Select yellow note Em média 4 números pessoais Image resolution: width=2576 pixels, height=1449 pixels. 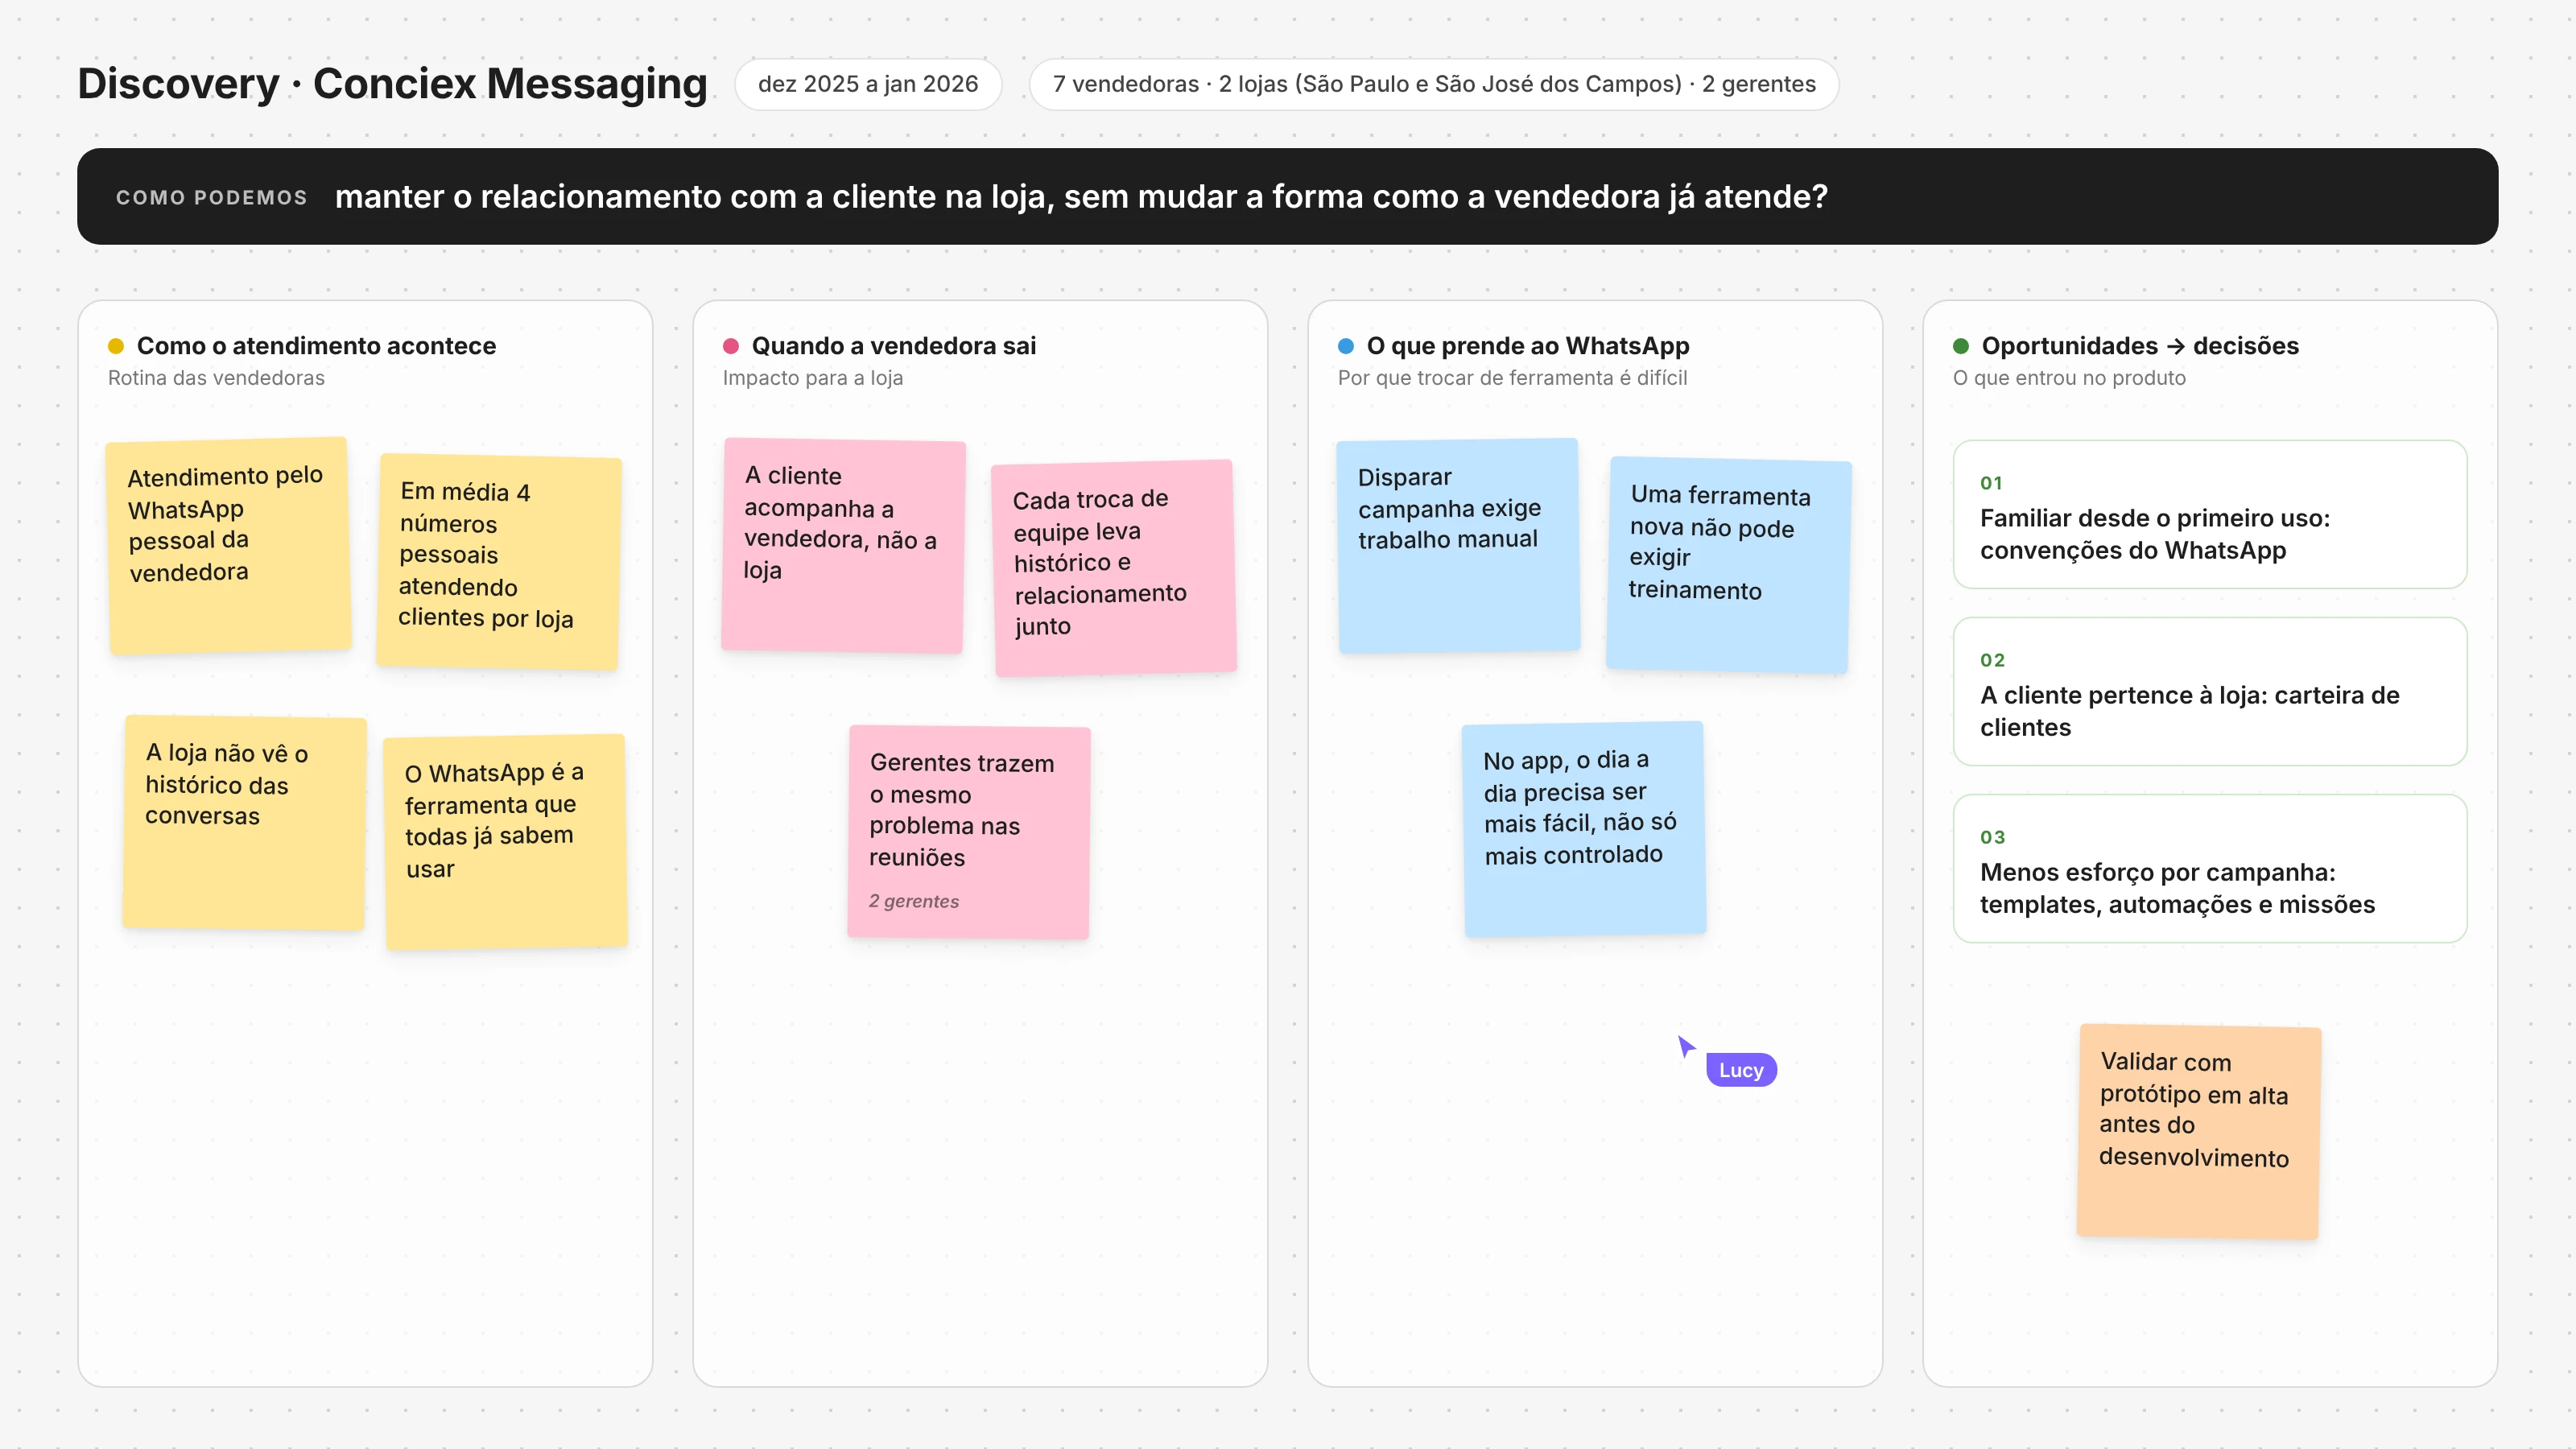tap(499, 562)
